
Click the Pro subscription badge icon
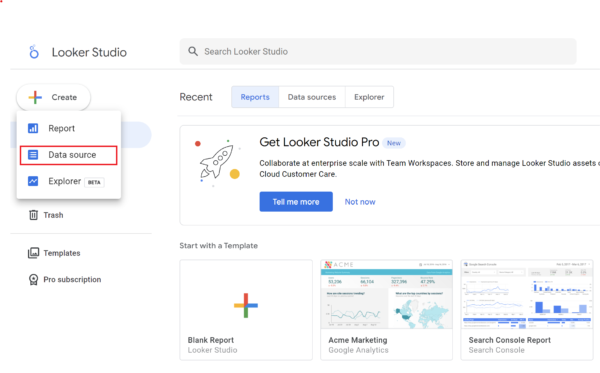coord(33,280)
